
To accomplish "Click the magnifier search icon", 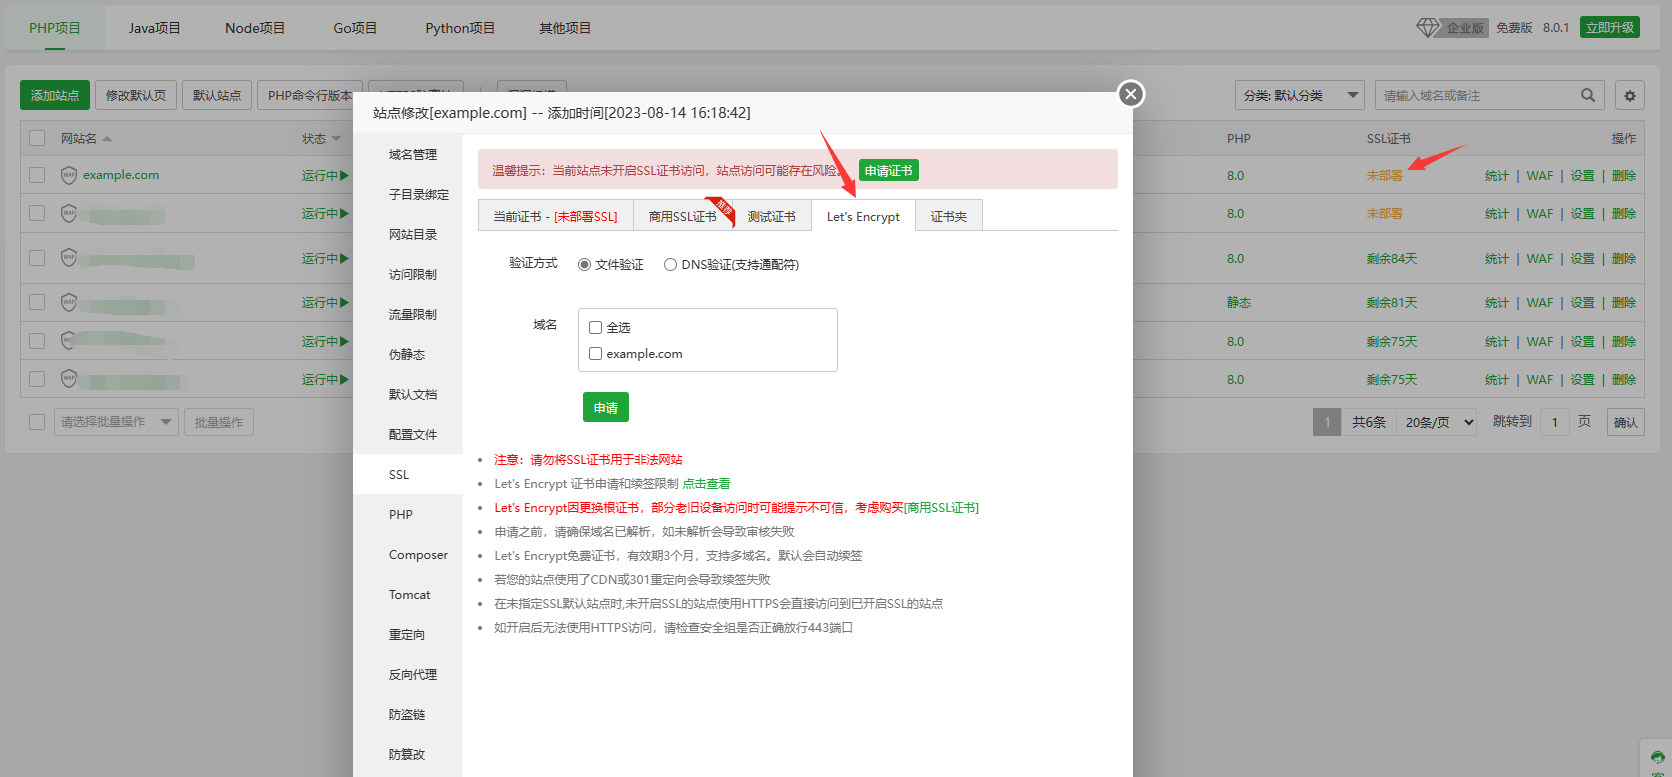I will tap(1587, 96).
